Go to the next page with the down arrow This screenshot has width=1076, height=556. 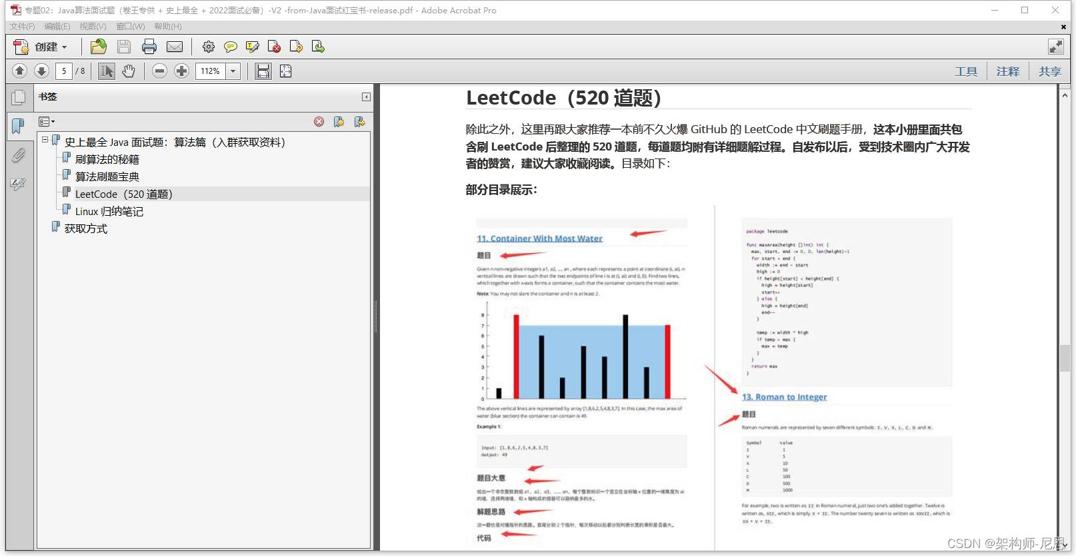pyautogui.click(x=41, y=71)
